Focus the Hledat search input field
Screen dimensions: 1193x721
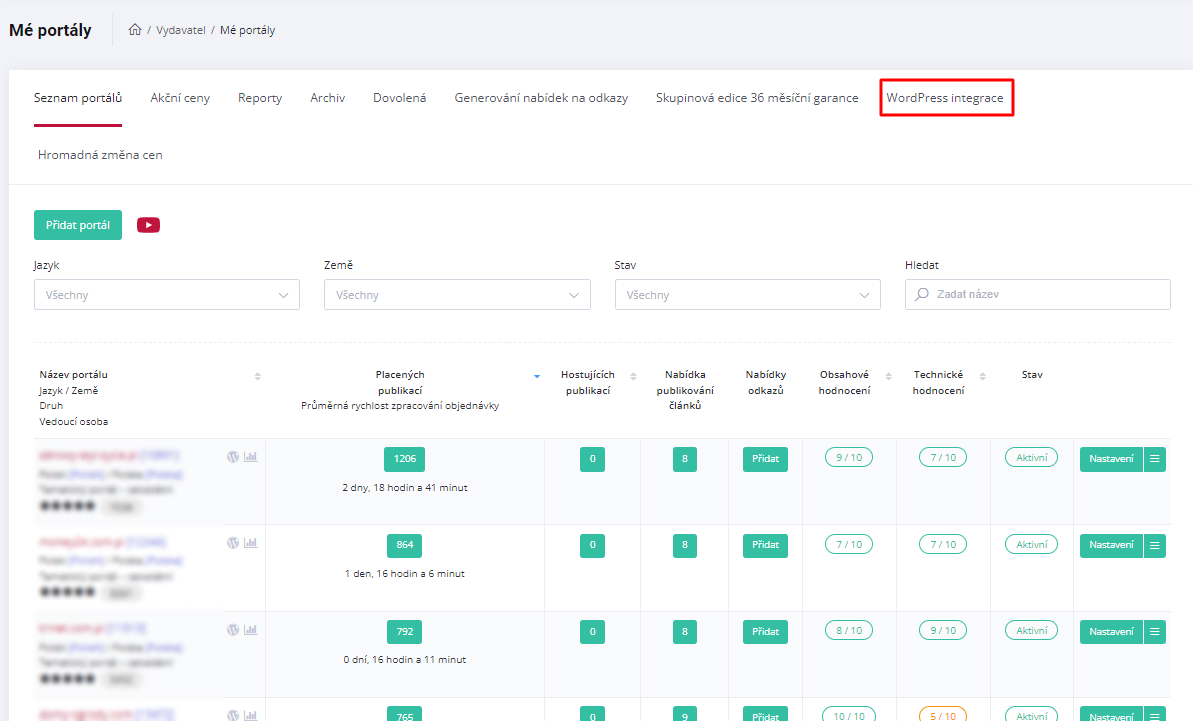1047,295
